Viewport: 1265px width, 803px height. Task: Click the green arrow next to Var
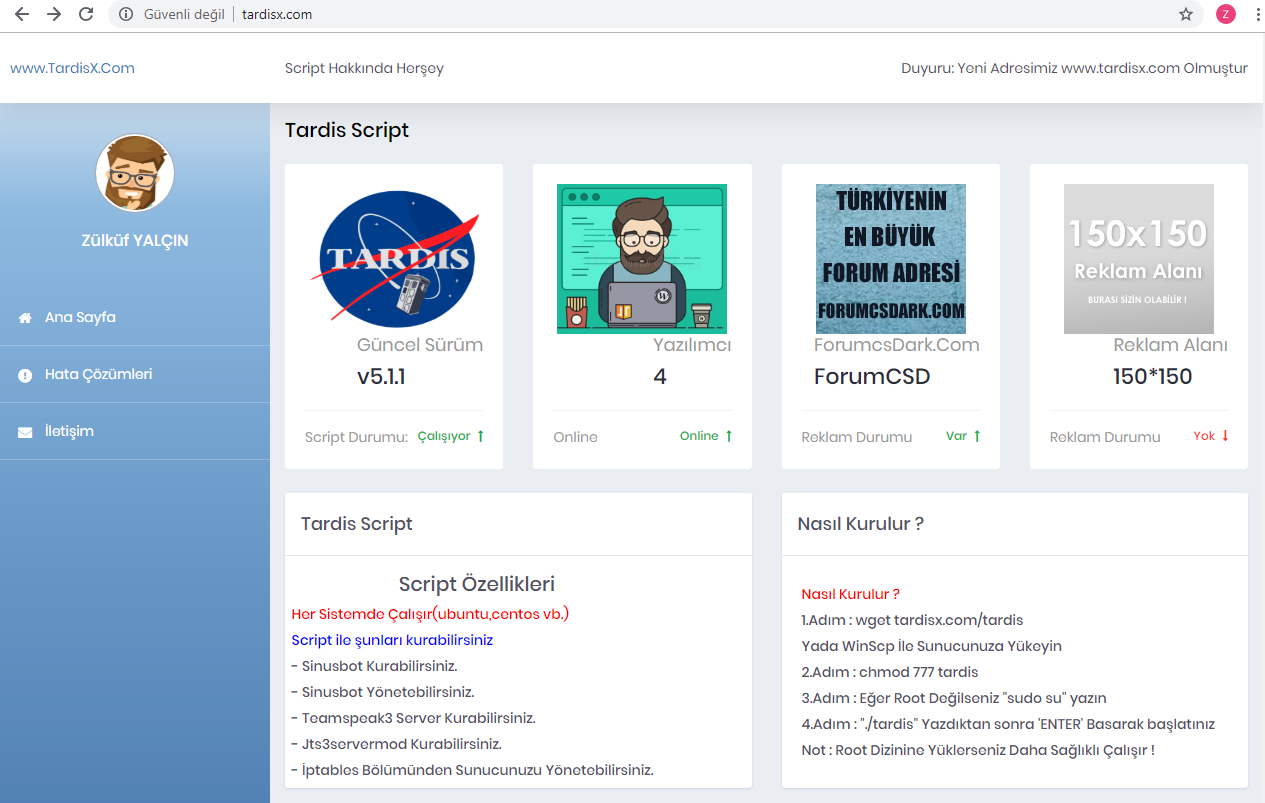(977, 436)
